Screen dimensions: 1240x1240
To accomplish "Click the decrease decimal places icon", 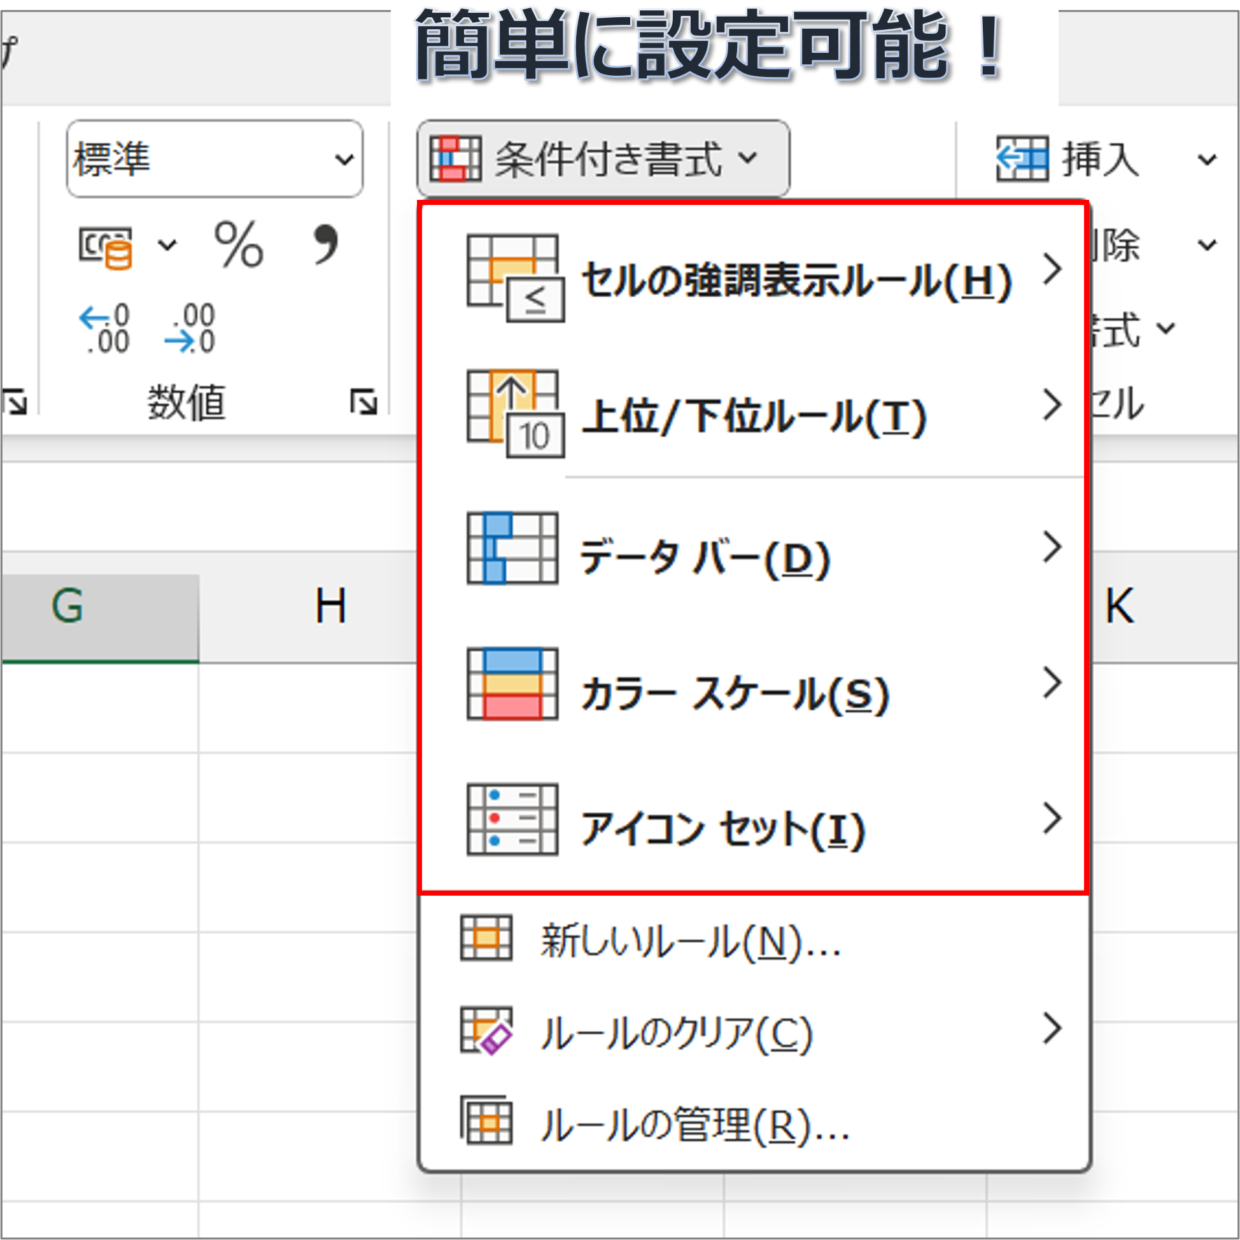I will (190, 329).
